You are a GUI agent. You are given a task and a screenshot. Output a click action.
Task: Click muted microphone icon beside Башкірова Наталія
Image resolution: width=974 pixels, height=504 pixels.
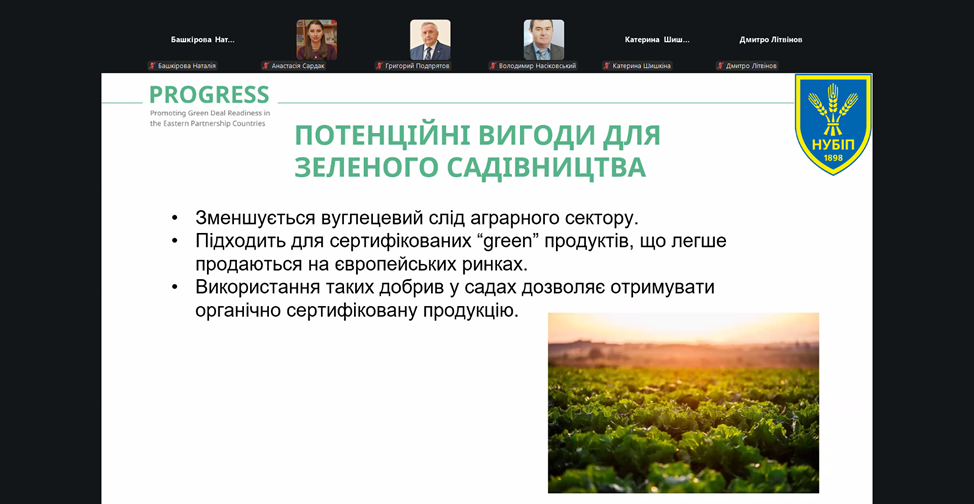(152, 66)
